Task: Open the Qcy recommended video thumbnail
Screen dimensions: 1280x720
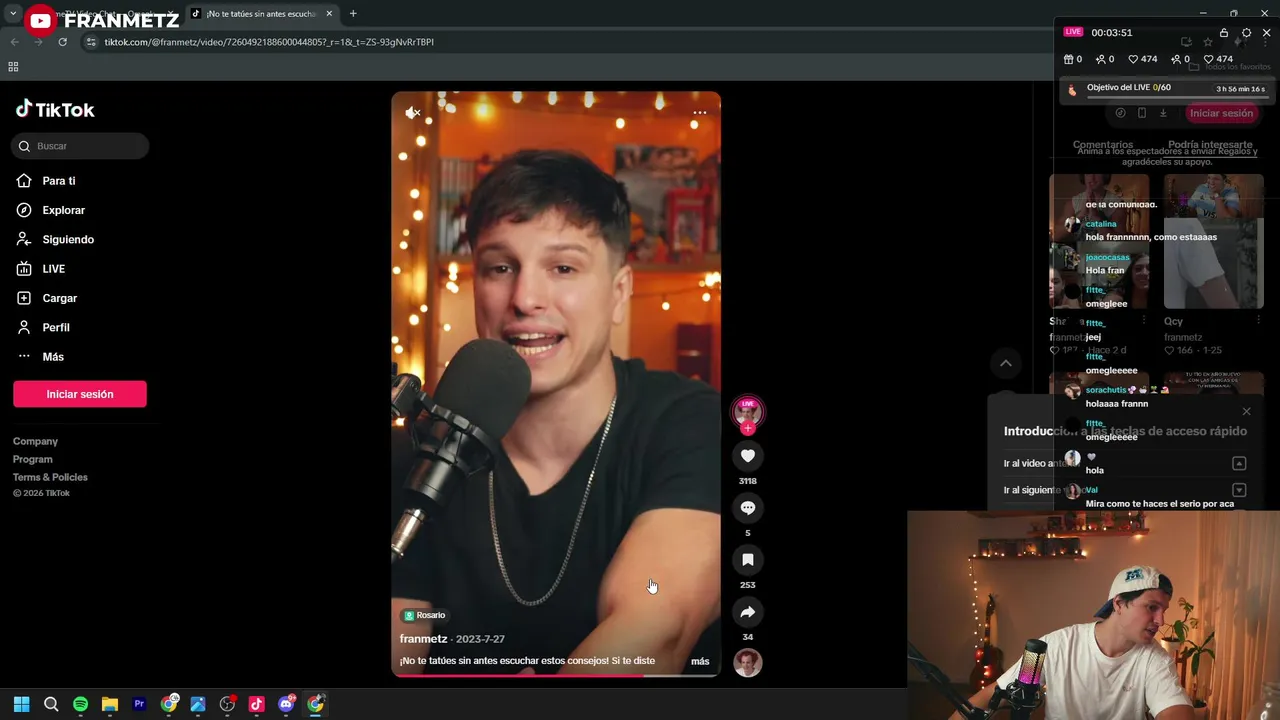Action: [x=1214, y=241]
